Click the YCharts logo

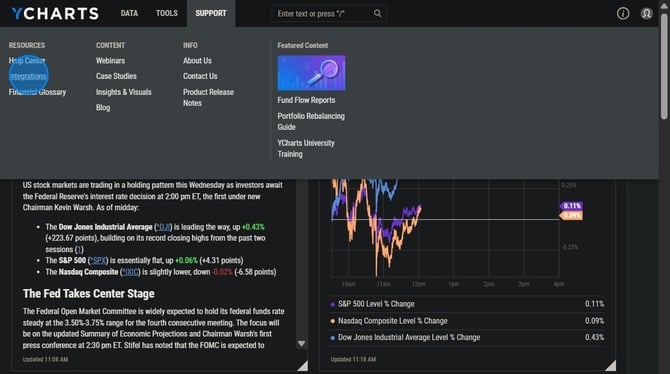[x=55, y=13]
